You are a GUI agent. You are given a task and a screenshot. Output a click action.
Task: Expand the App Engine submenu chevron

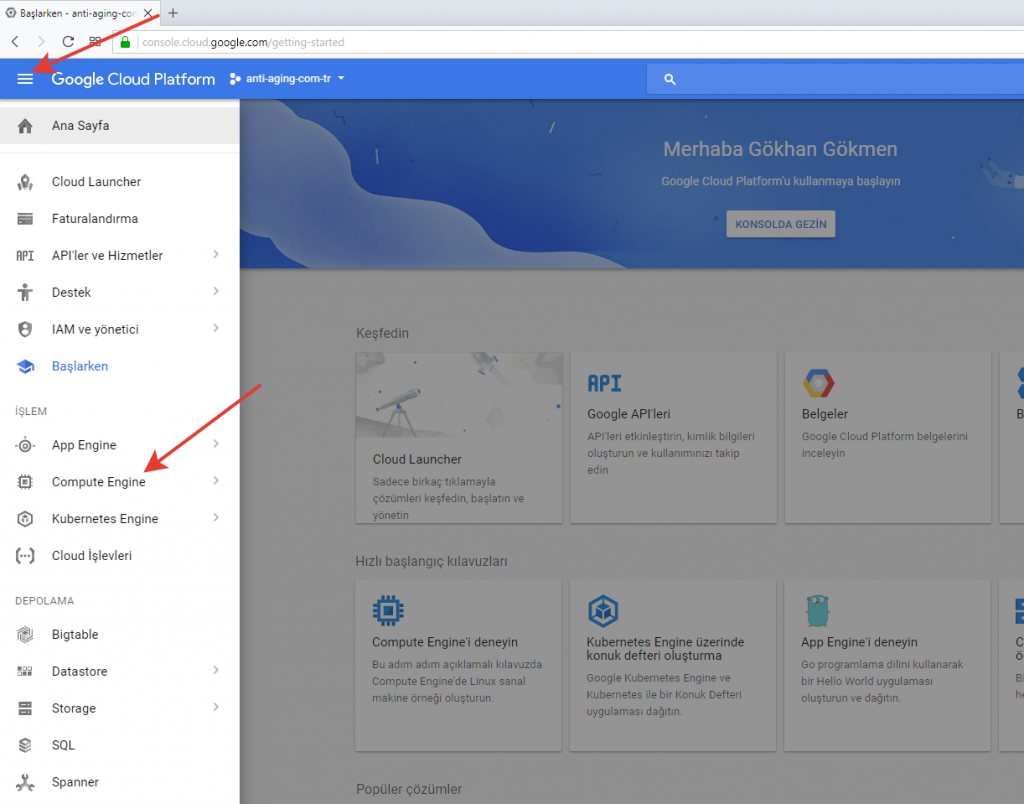pos(216,444)
